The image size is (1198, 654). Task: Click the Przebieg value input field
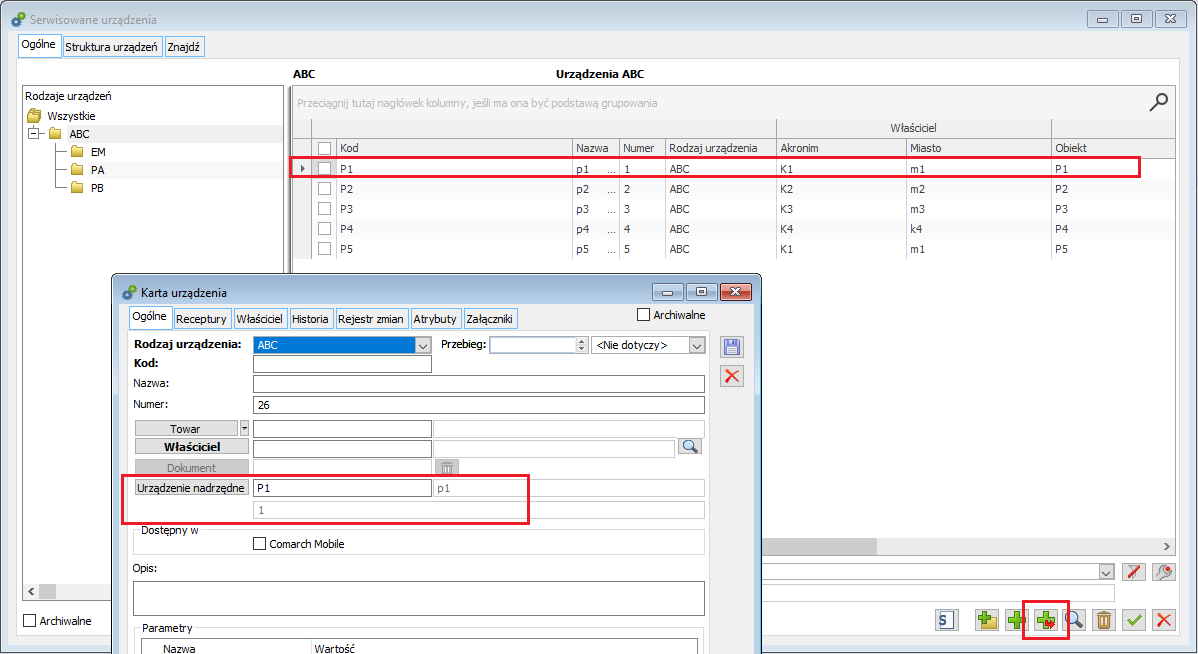click(533, 345)
